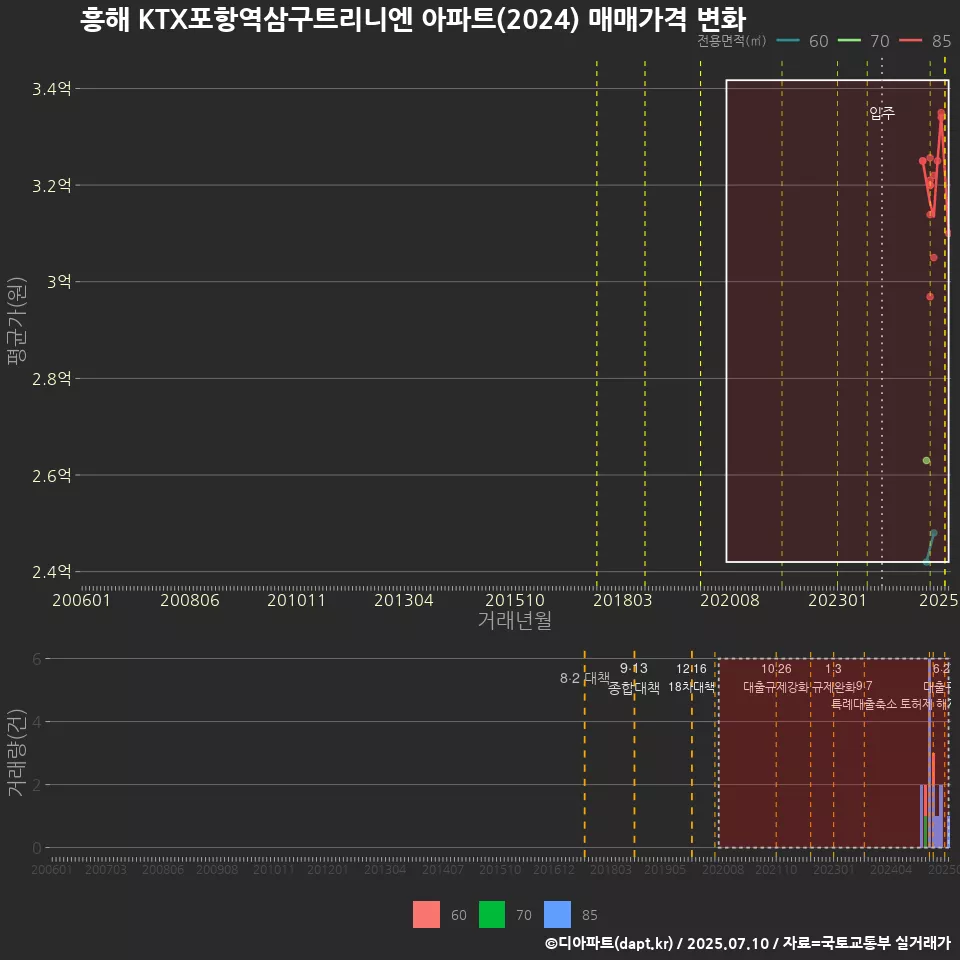Expand the 9·13 종합대책 marker details

pos(631,677)
